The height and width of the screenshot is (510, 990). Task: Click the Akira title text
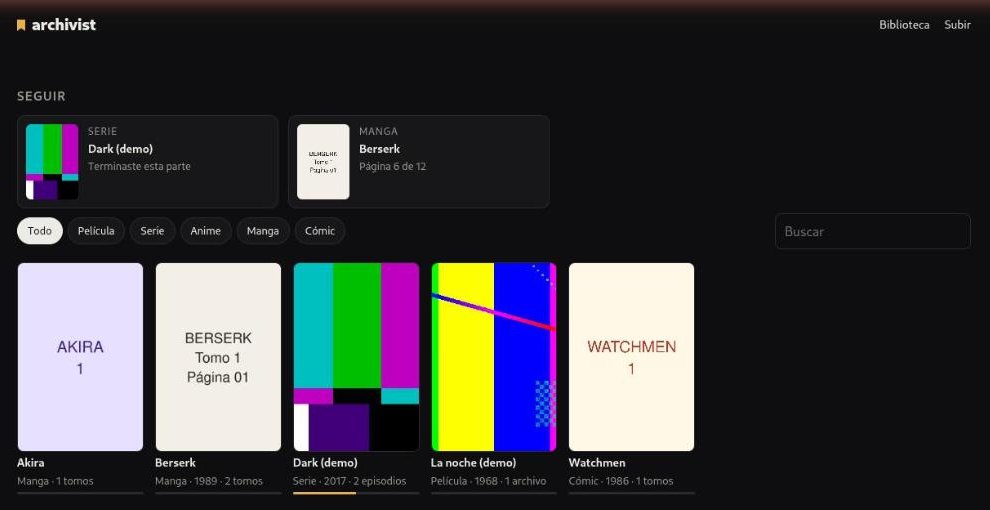[x=31, y=463]
